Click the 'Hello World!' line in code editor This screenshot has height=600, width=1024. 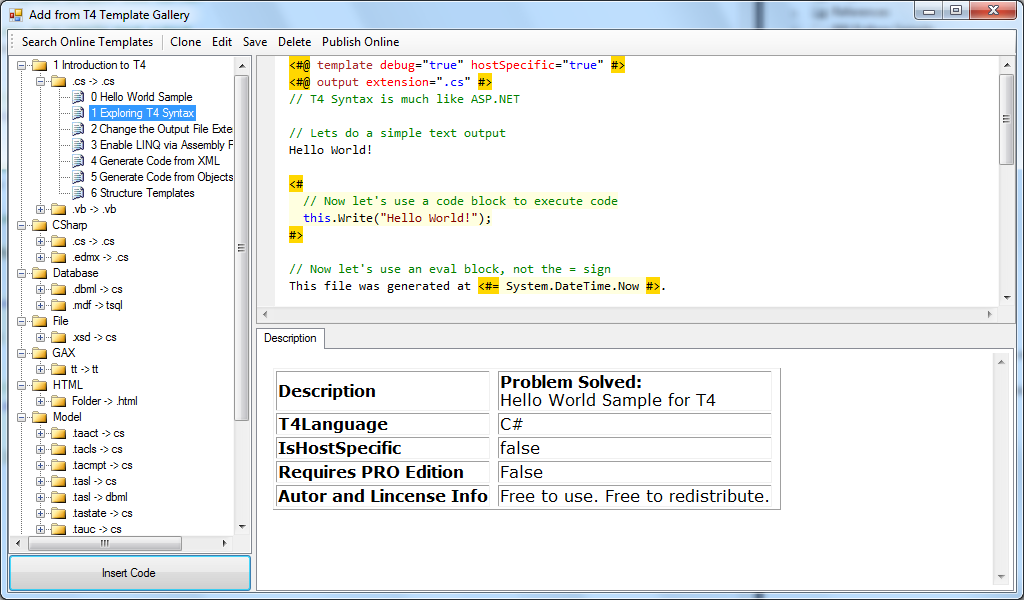coord(330,150)
